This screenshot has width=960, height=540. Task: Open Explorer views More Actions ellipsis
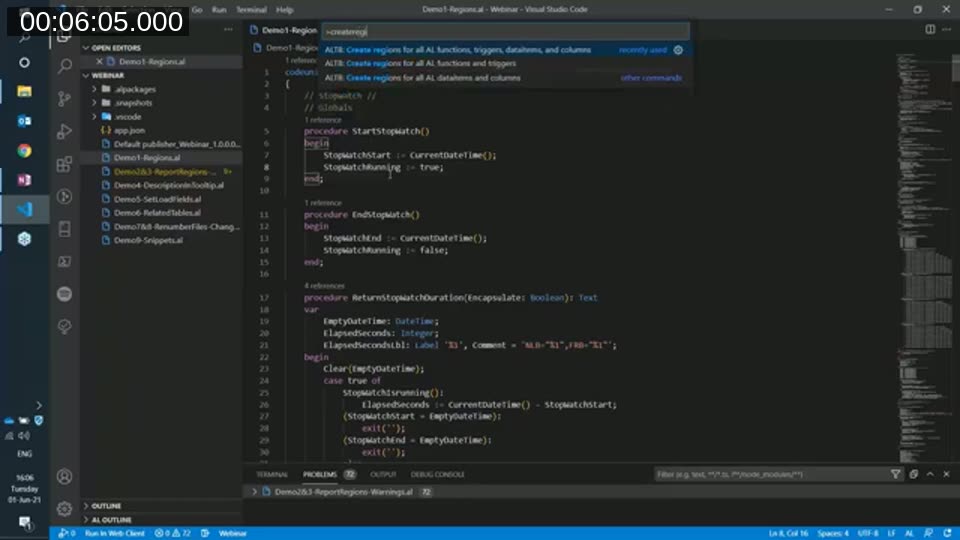pos(228,29)
